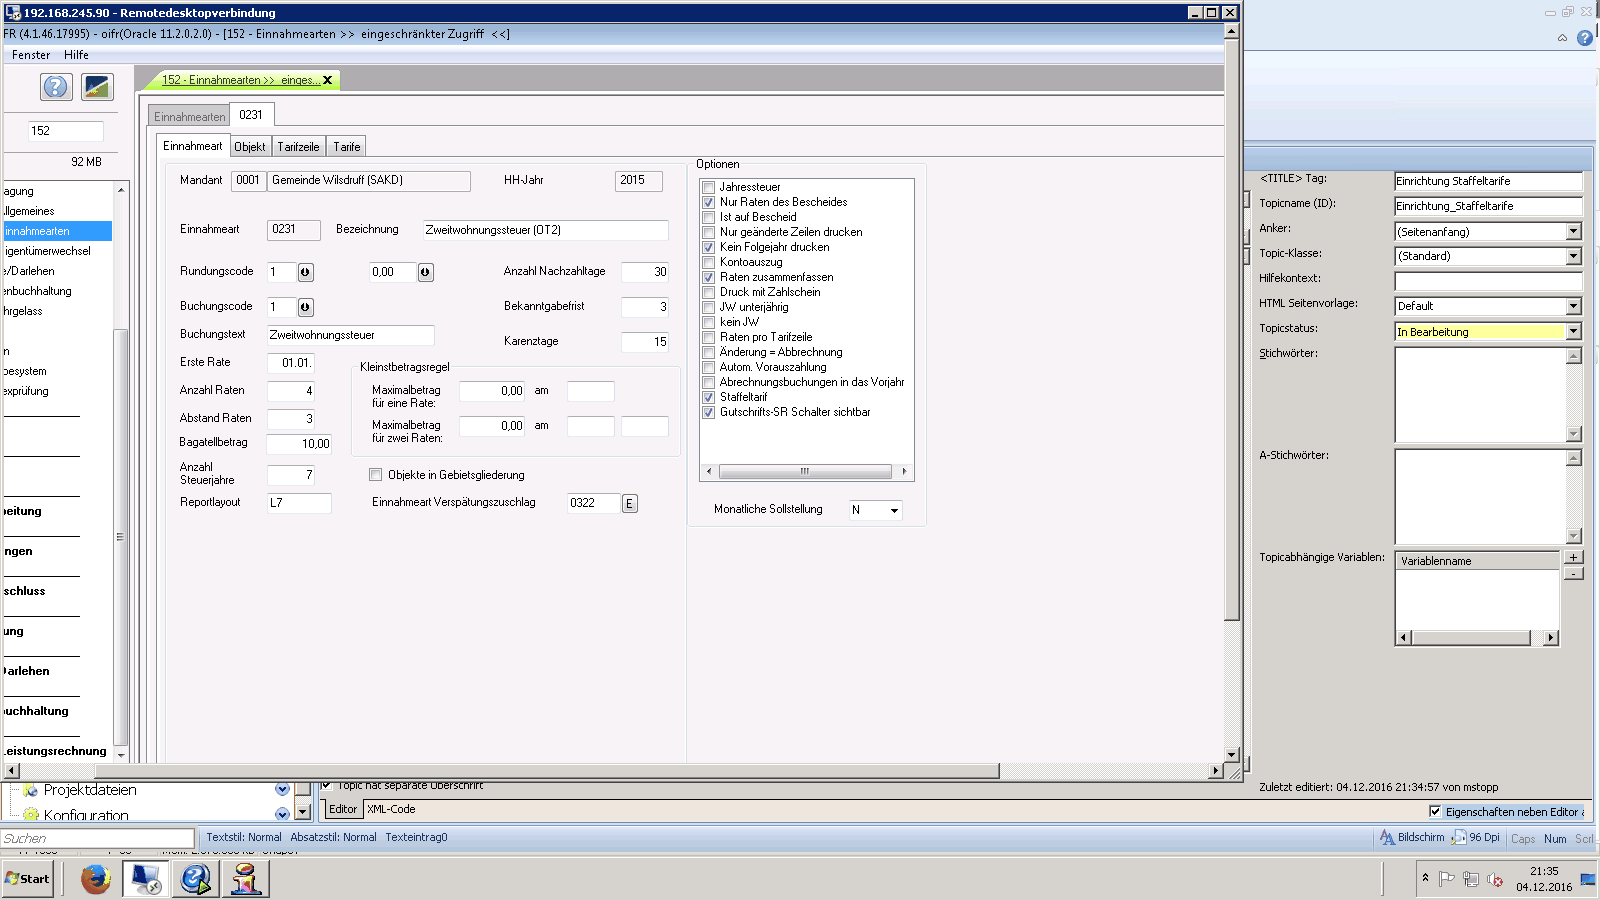Image resolution: width=1600 pixels, height=900 pixels.
Task: Click the Bezeichnung text field
Action: [545, 230]
